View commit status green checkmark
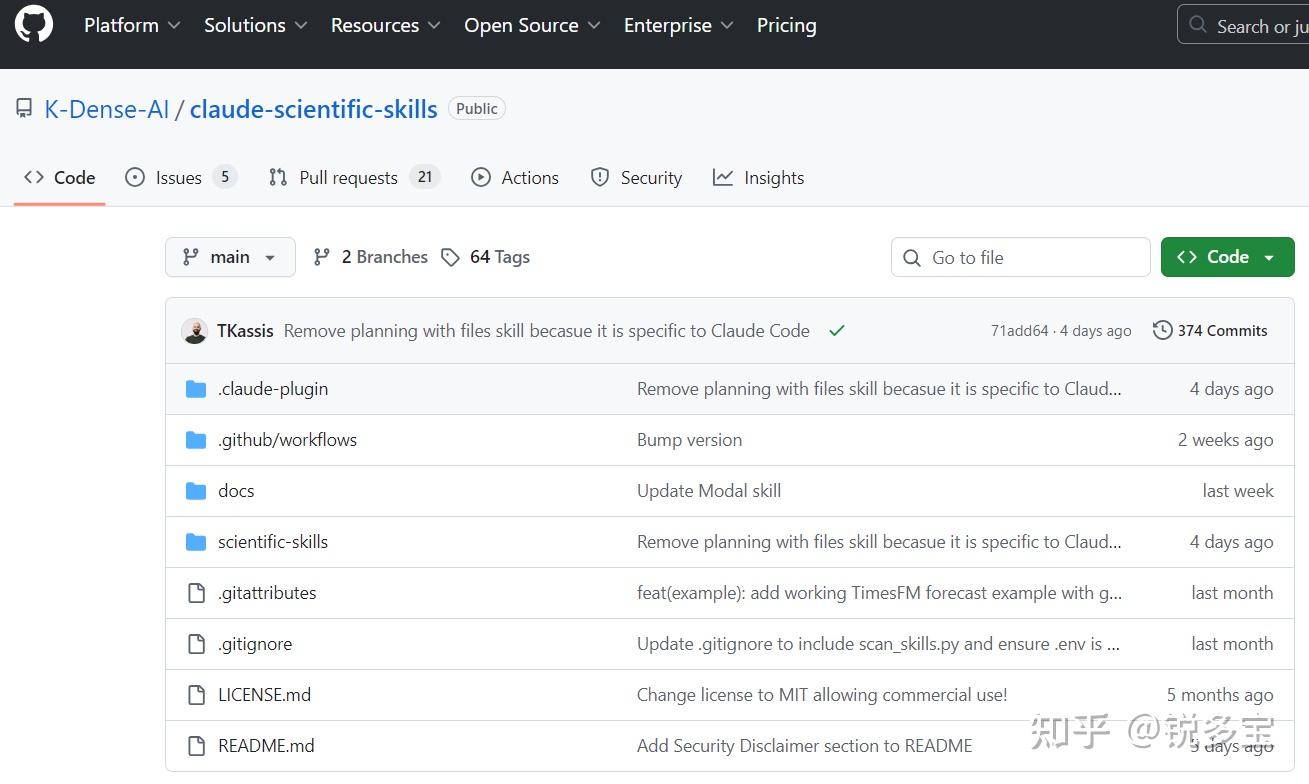 coord(837,331)
